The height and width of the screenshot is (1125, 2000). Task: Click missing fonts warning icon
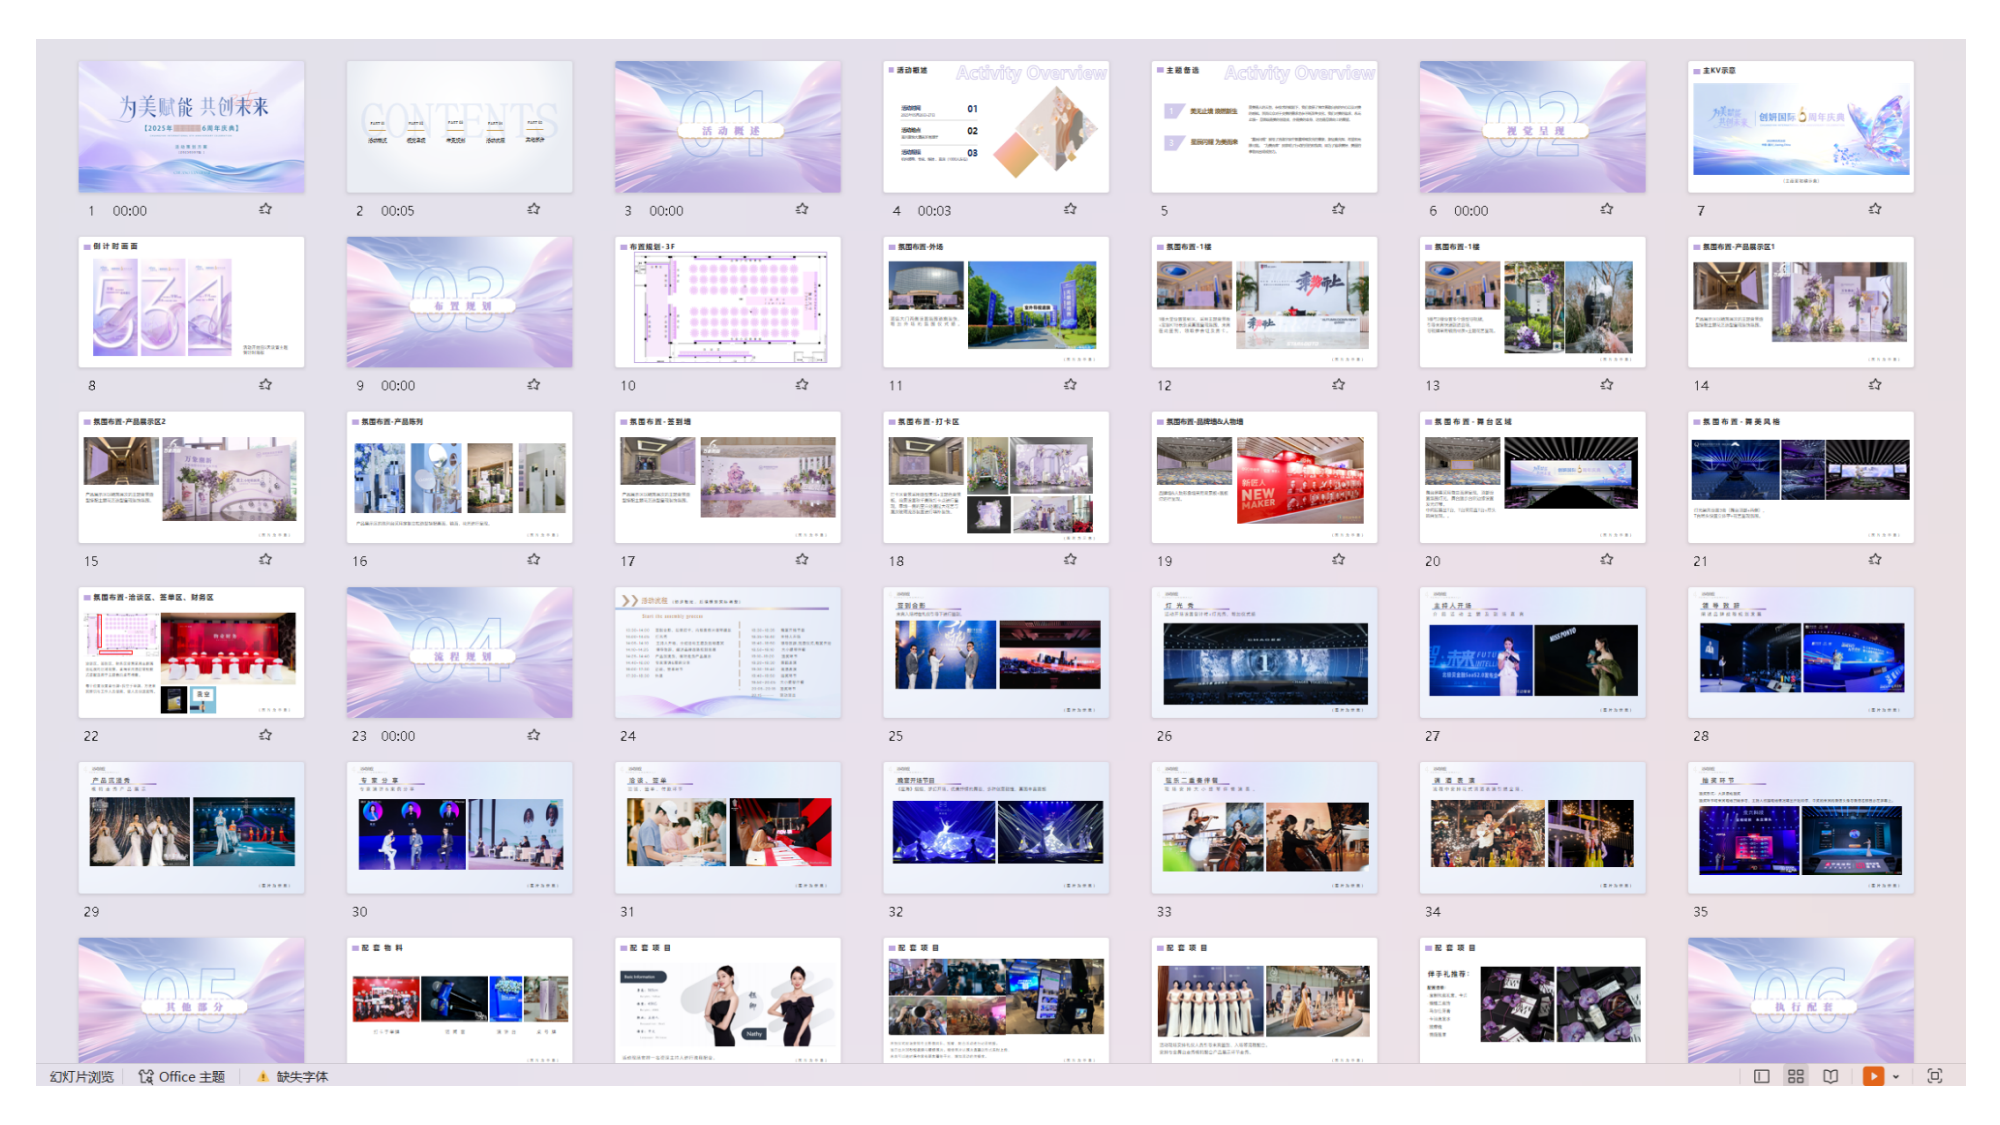pyautogui.click(x=263, y=1077)
